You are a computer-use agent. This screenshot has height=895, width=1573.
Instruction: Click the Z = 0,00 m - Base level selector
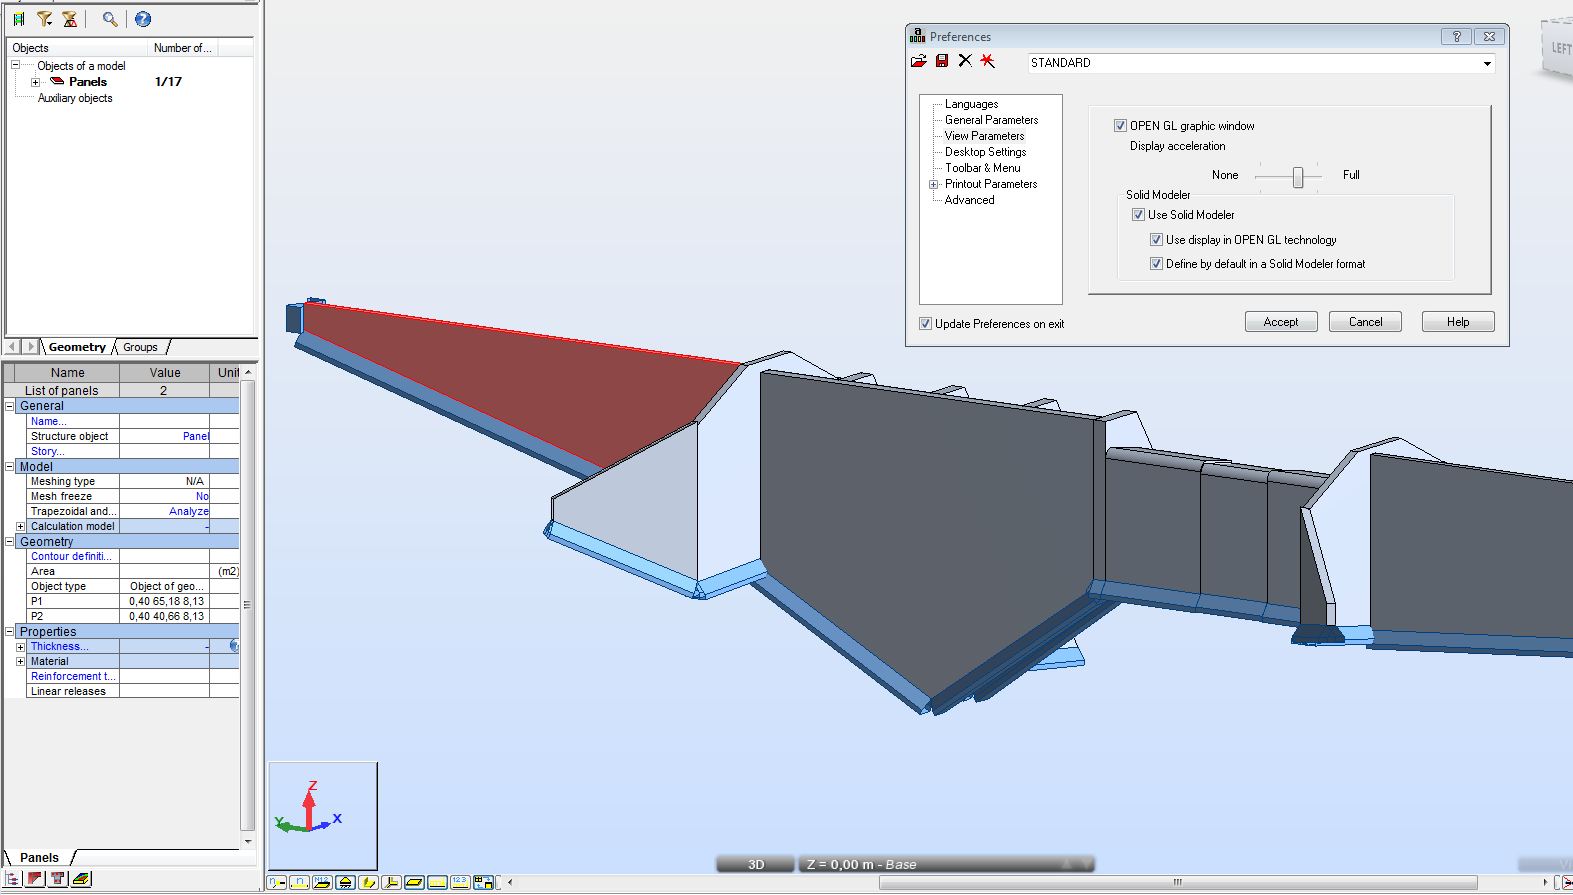[945, 865]
